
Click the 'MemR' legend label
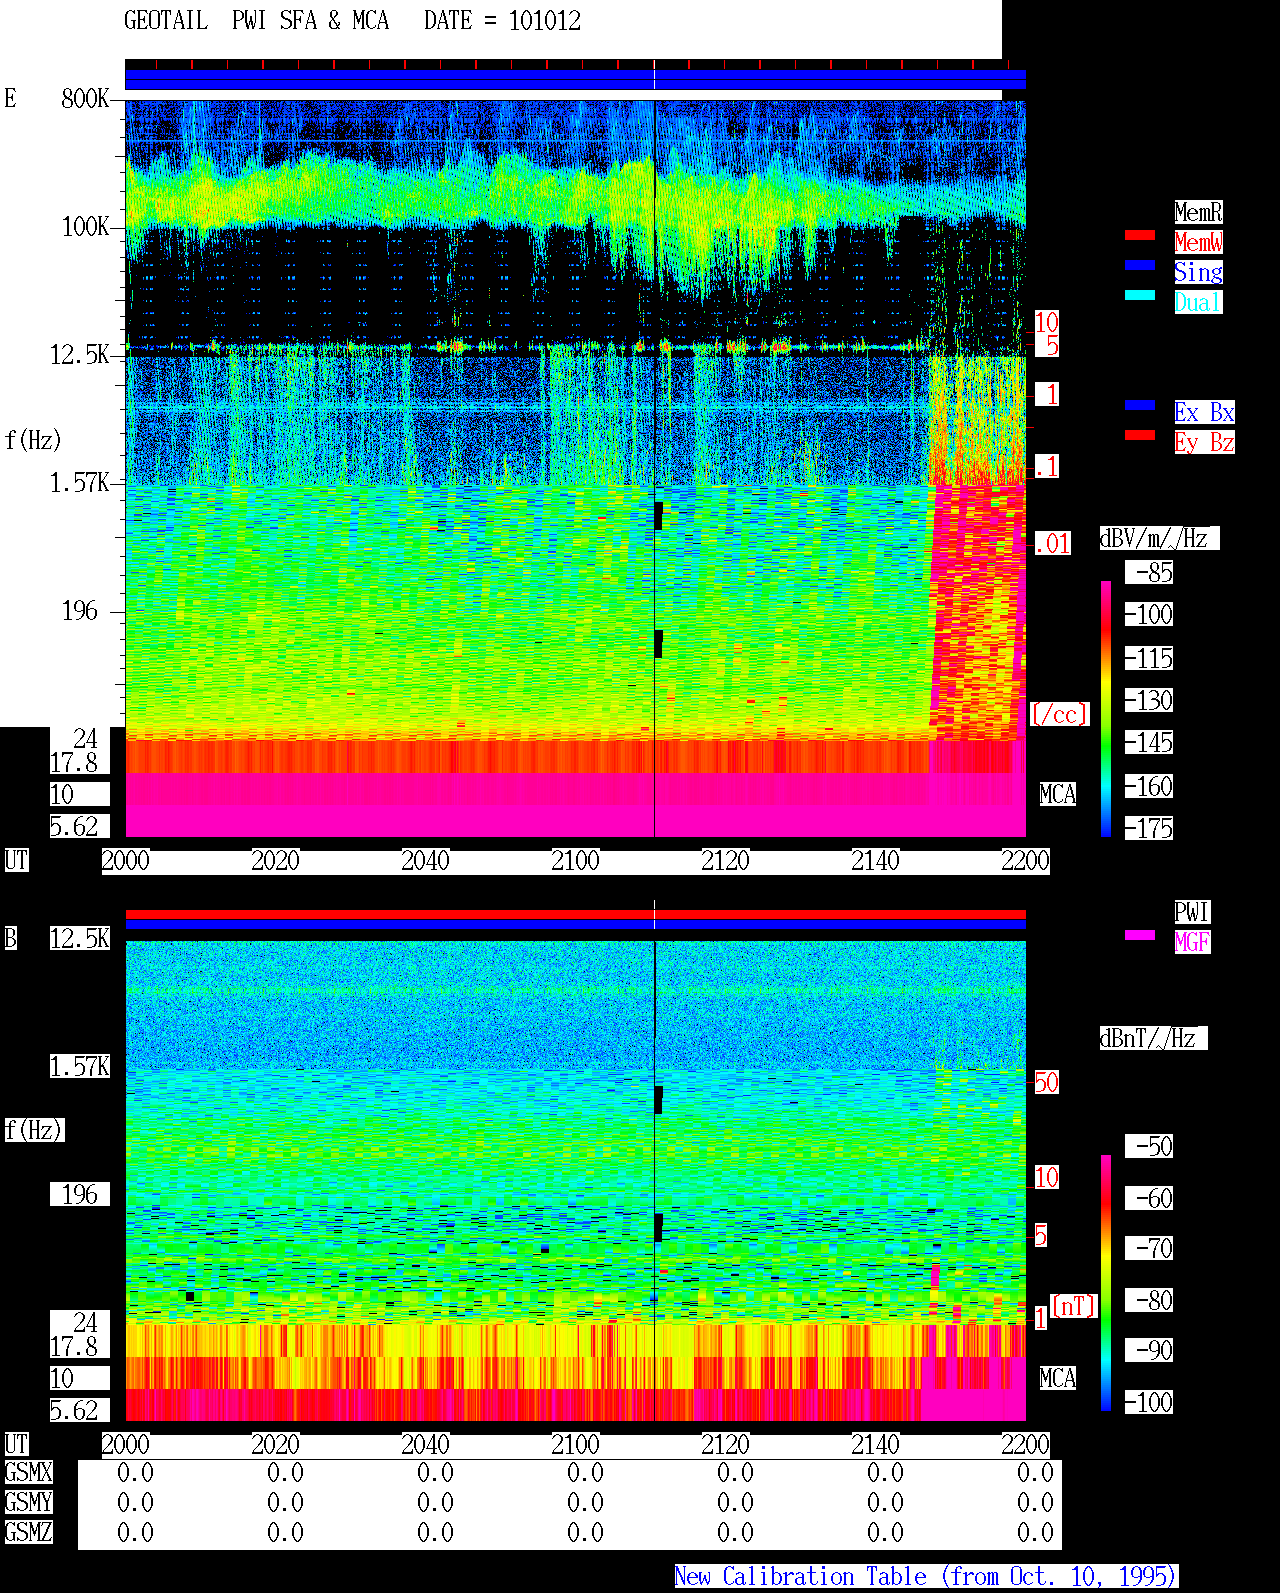coord(1198,212)
